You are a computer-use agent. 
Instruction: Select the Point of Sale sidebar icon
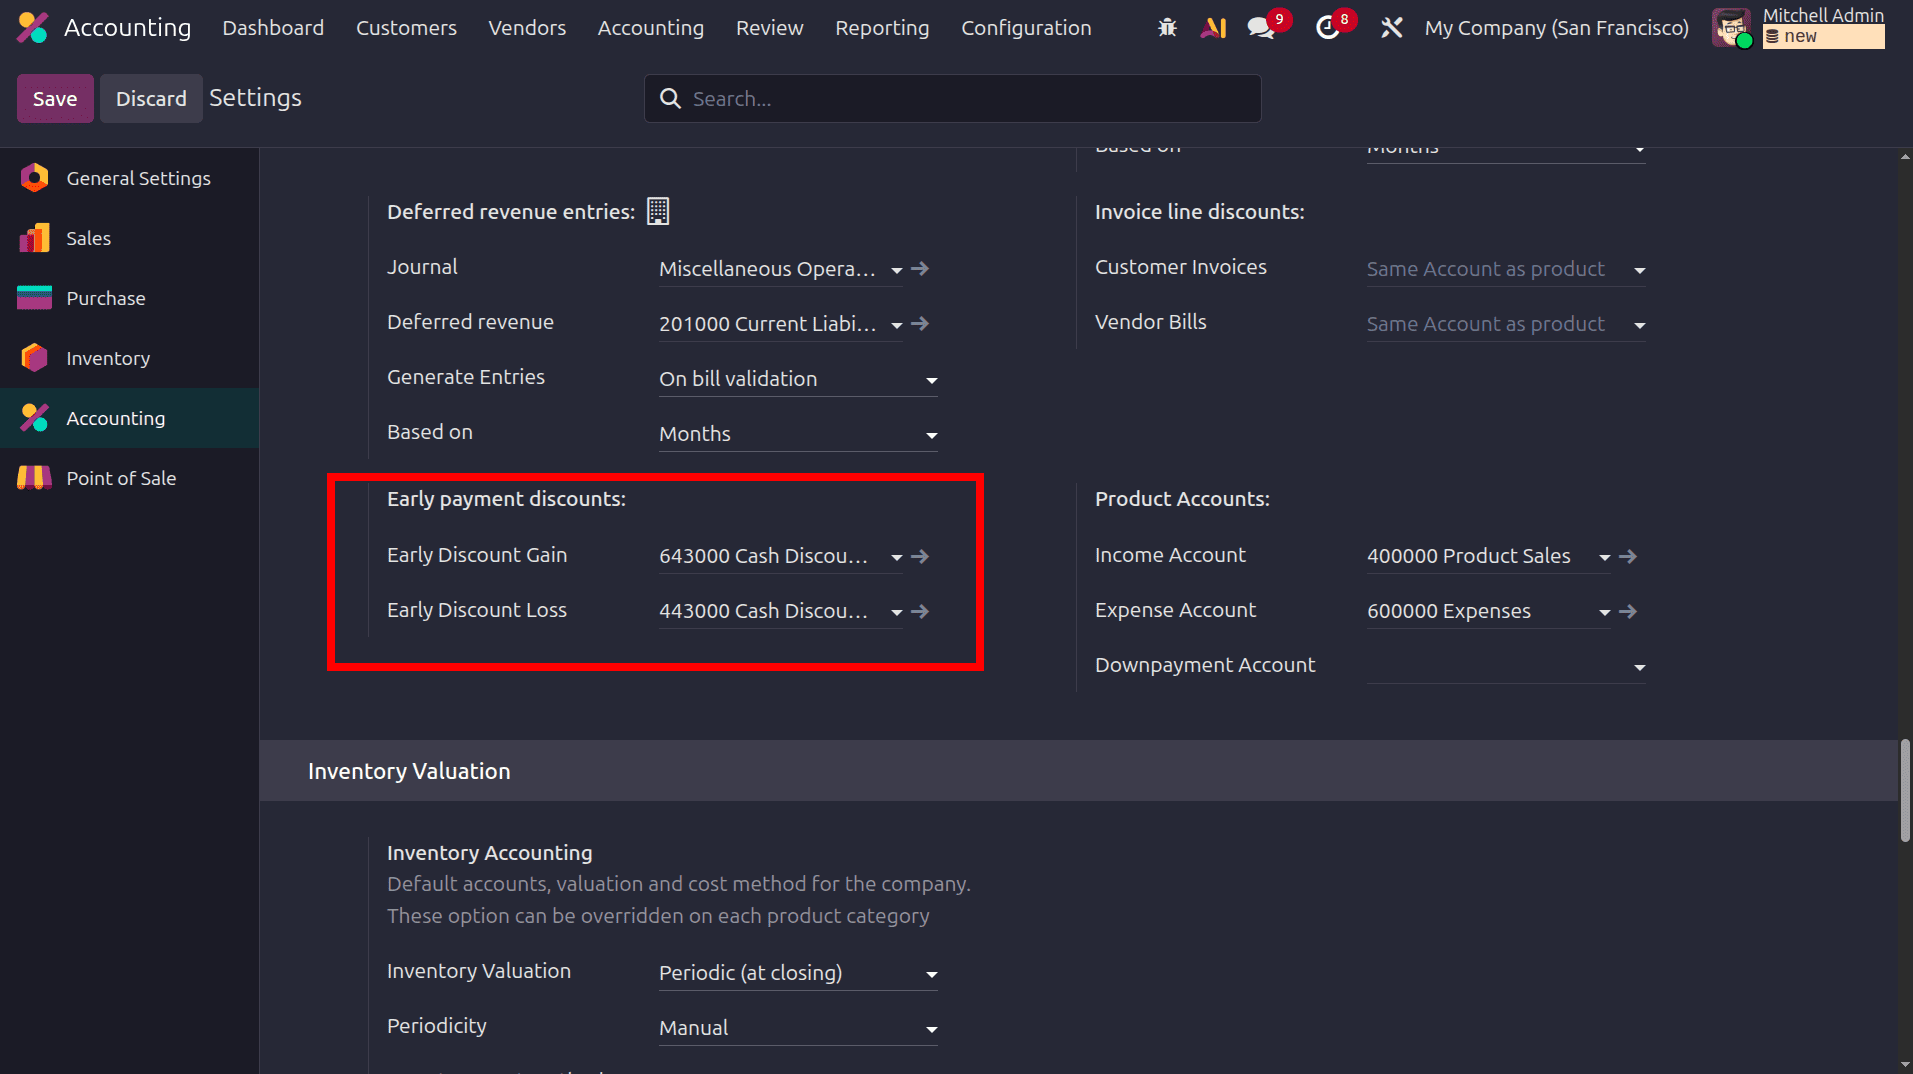click(x=33, y=477)
